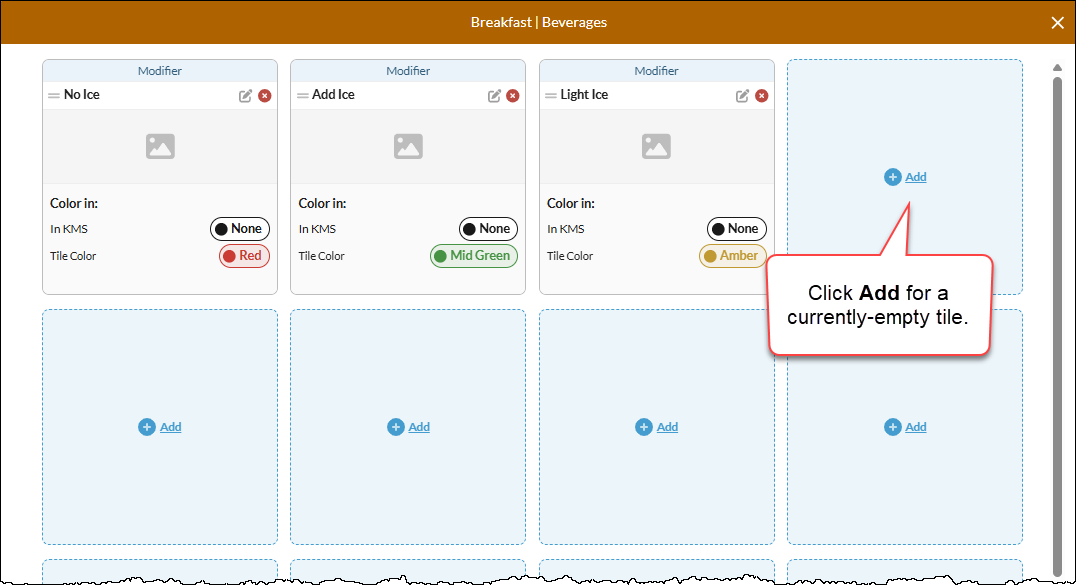The width and height of the screenshot is (1076, 585).
Task: Select the Add Ice modifier name
Action: point(334,95)
